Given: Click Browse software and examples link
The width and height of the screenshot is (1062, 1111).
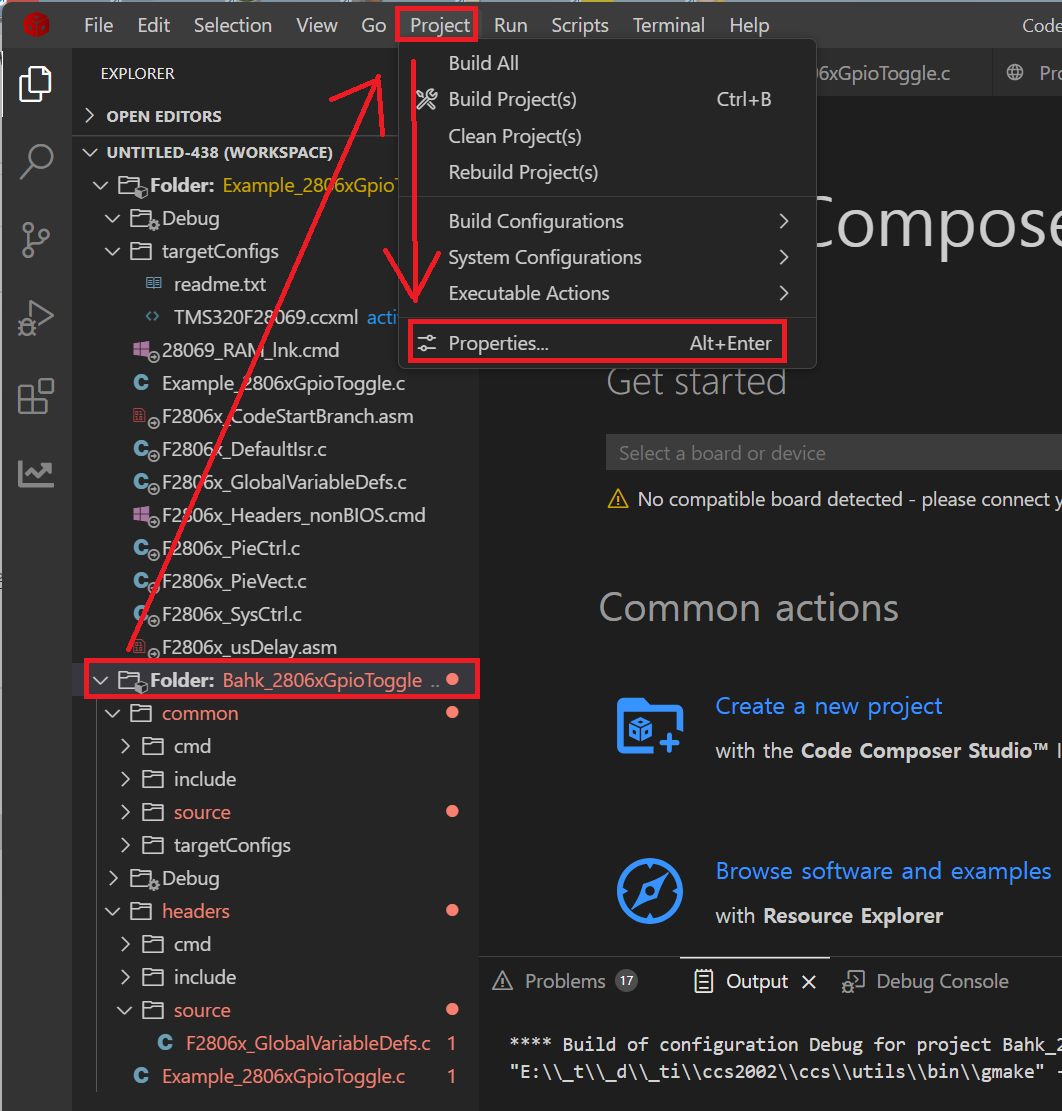Looking at the screenshot, I should pyautogui.click(x=883, y=871).
